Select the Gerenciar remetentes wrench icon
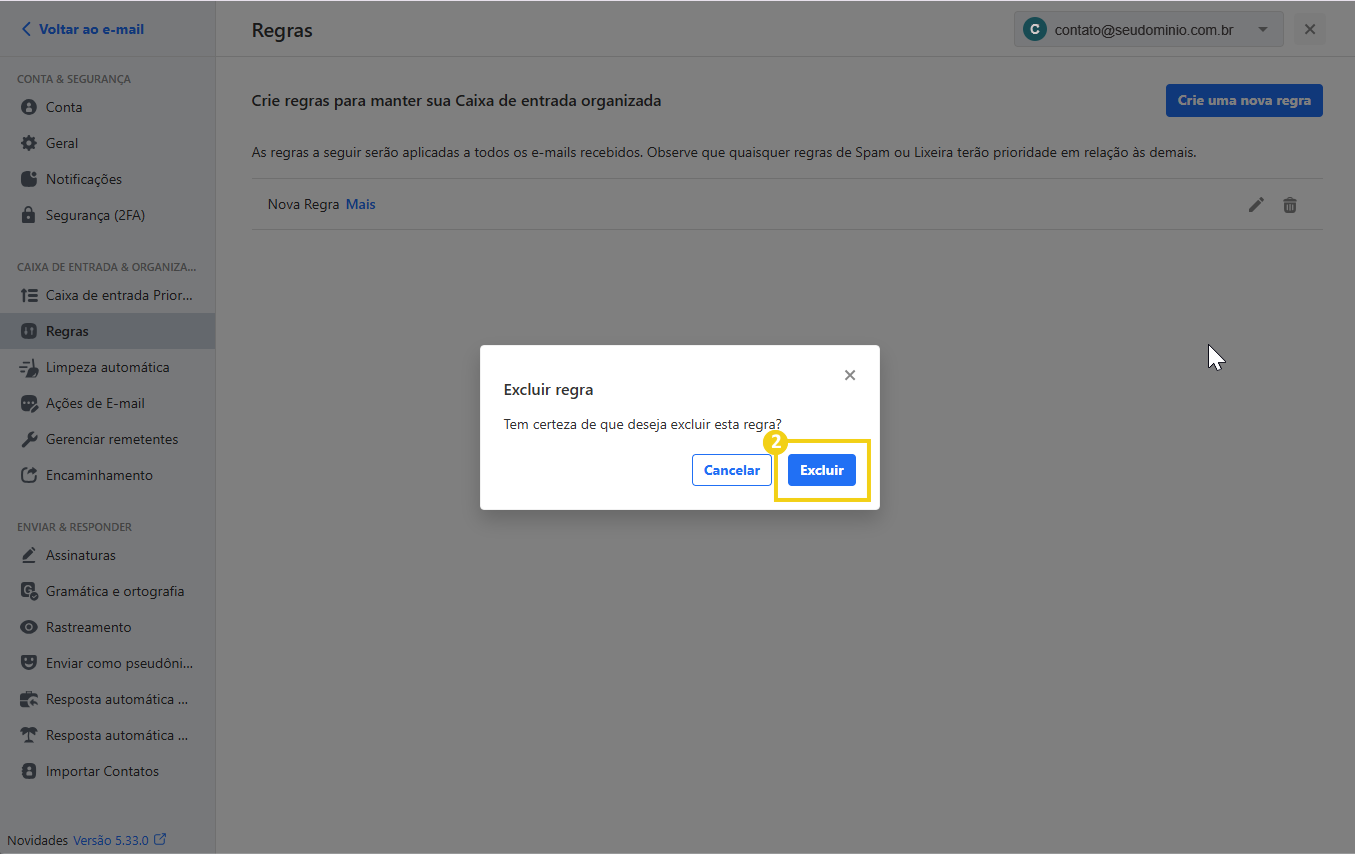Screen dimensions: 1355x854 pos(28,439)
